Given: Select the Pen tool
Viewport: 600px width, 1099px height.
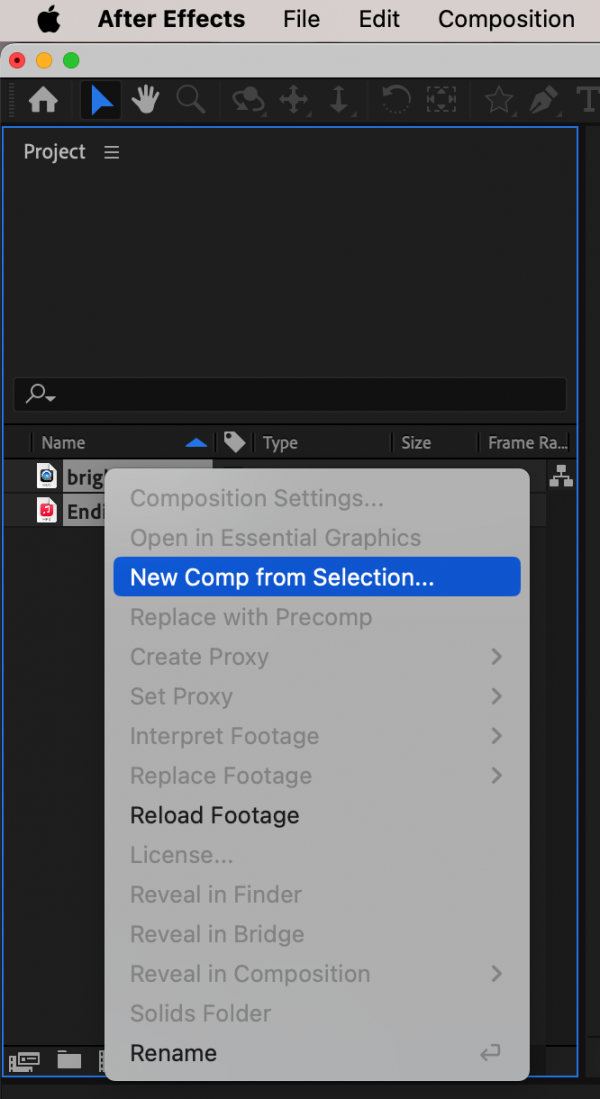Looking at the screenshot, I should click(x=543, y=100).
